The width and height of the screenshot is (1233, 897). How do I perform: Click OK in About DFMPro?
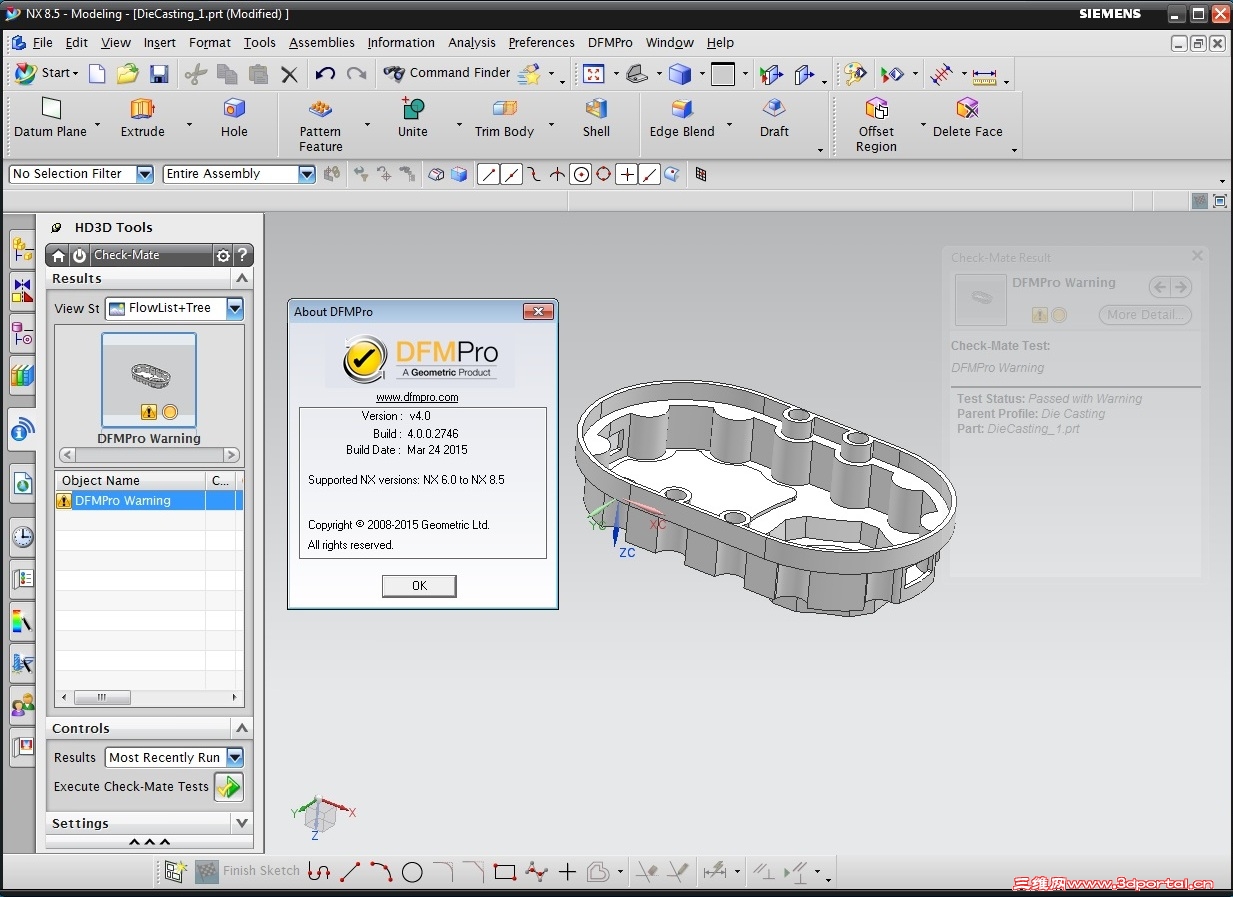coord(419,586)
